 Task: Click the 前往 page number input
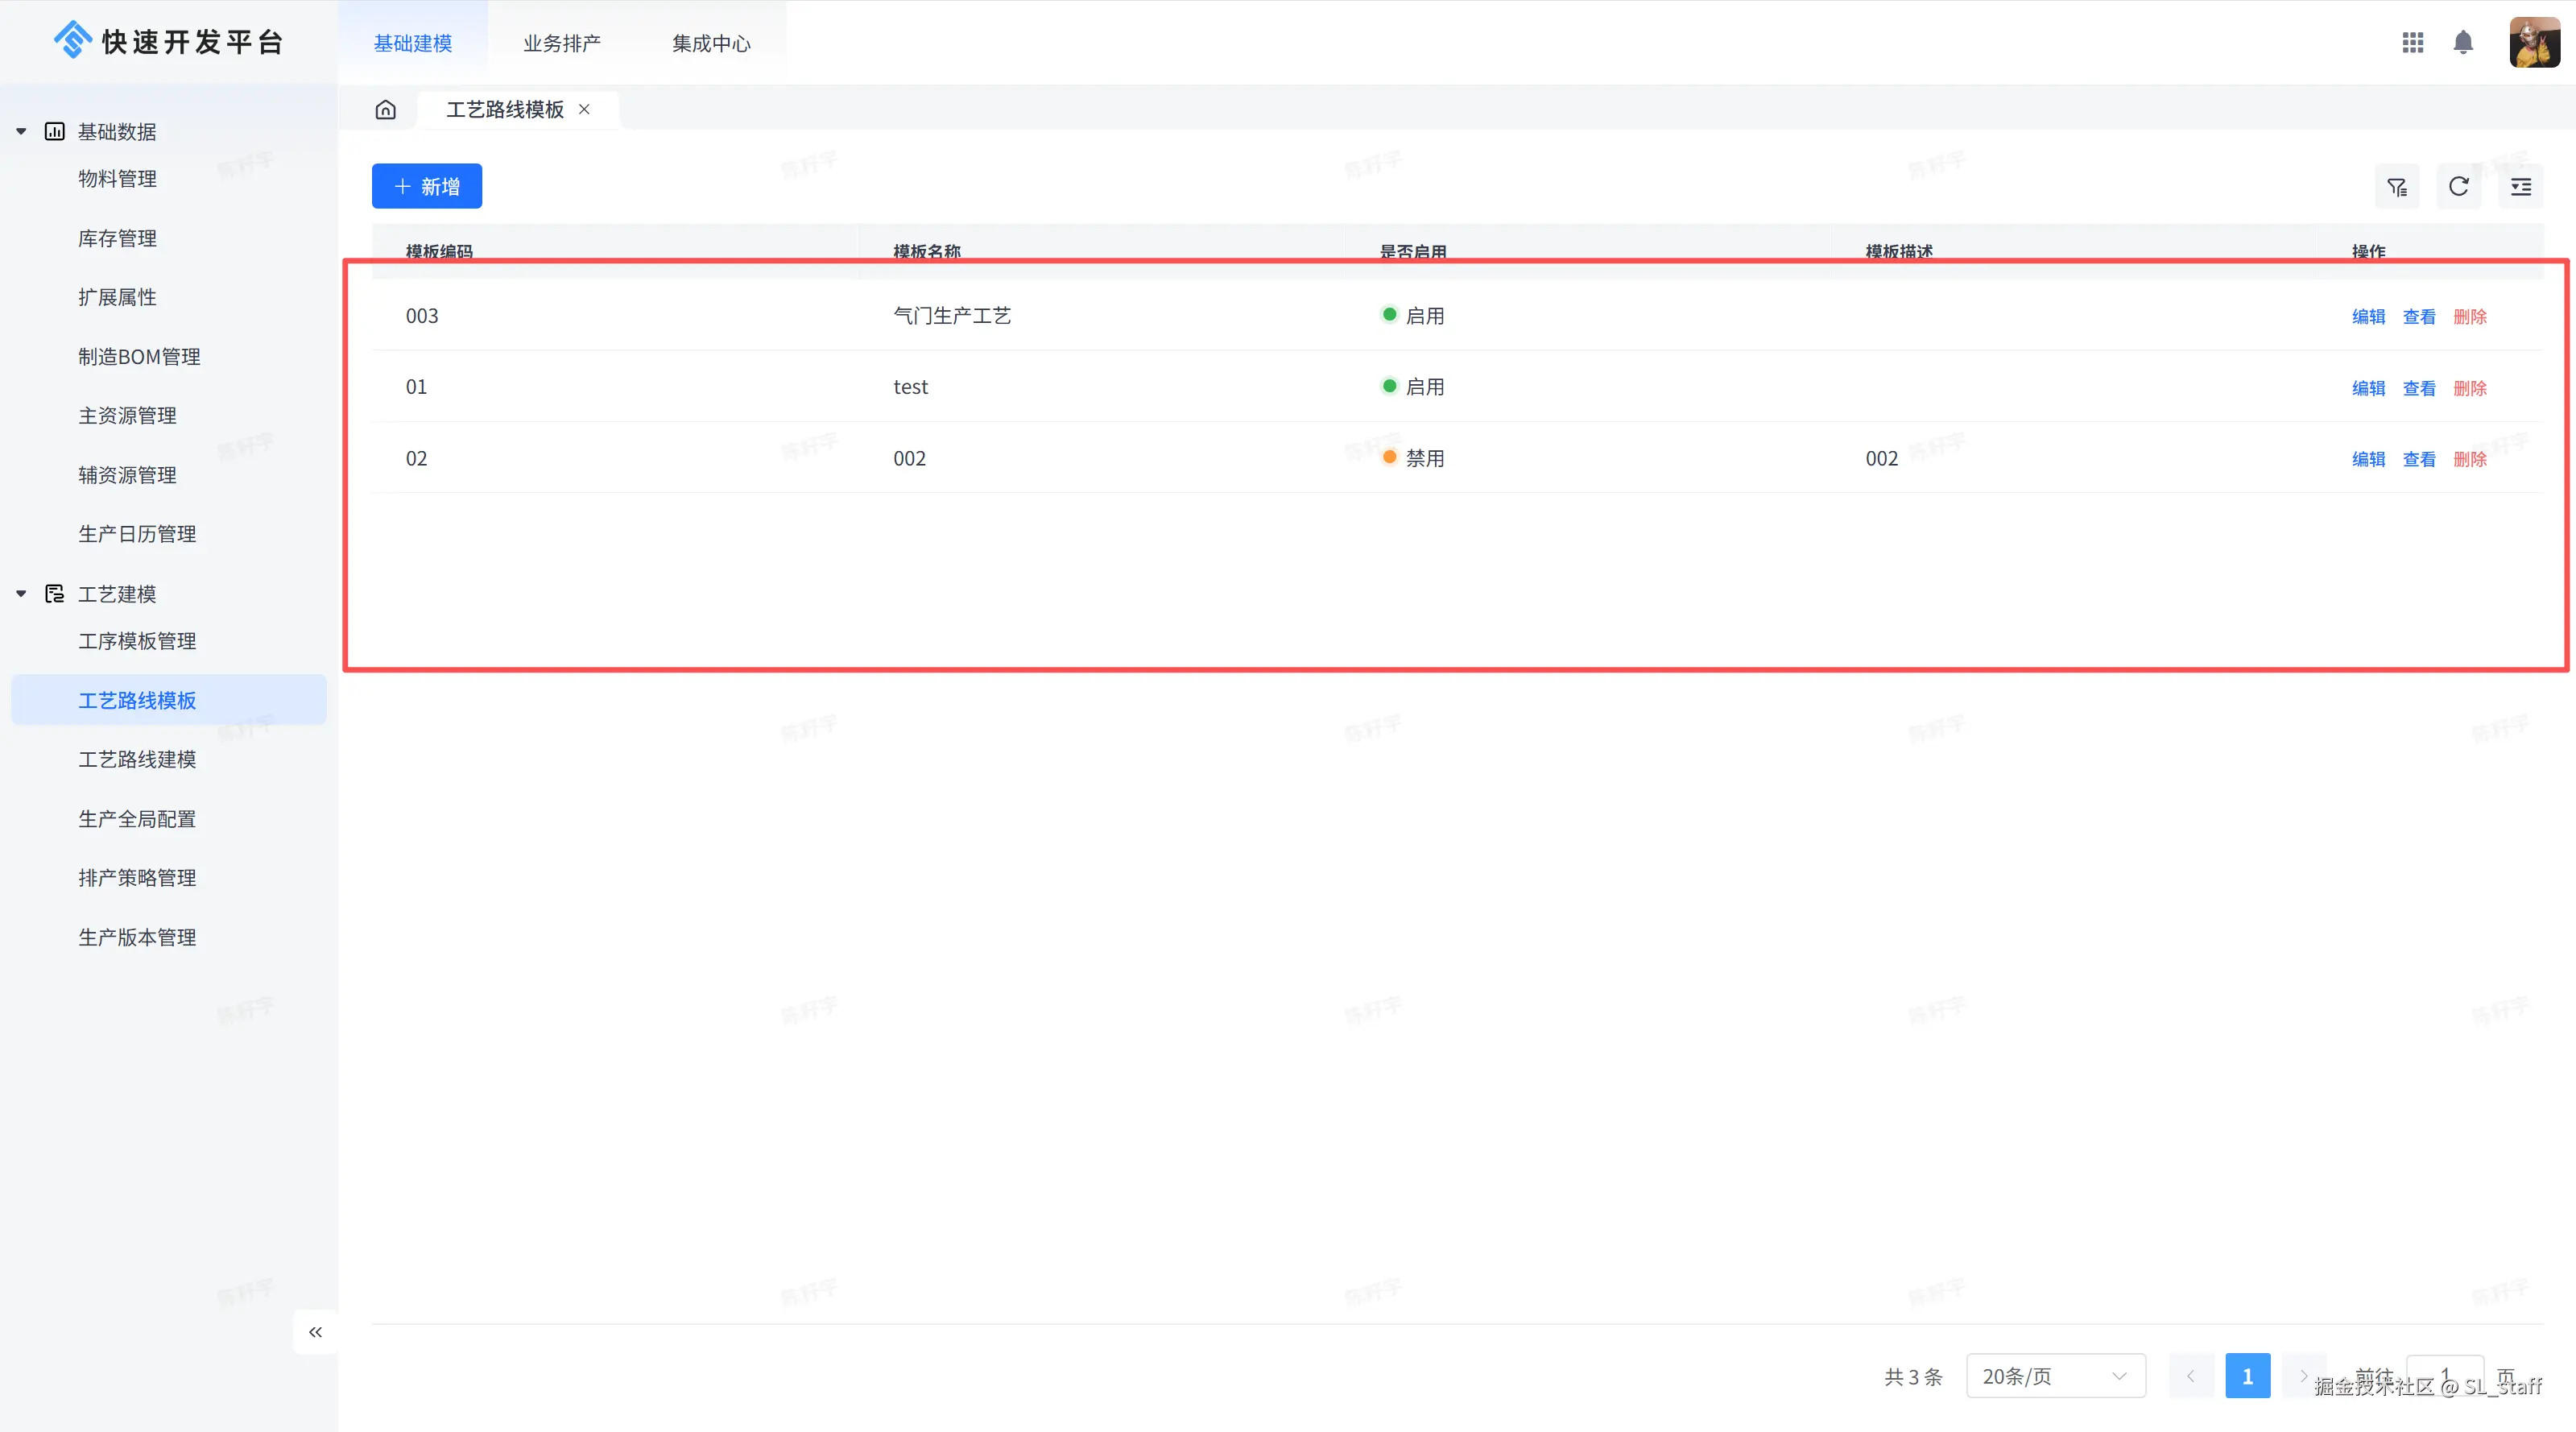[x=2445, y=1376]
